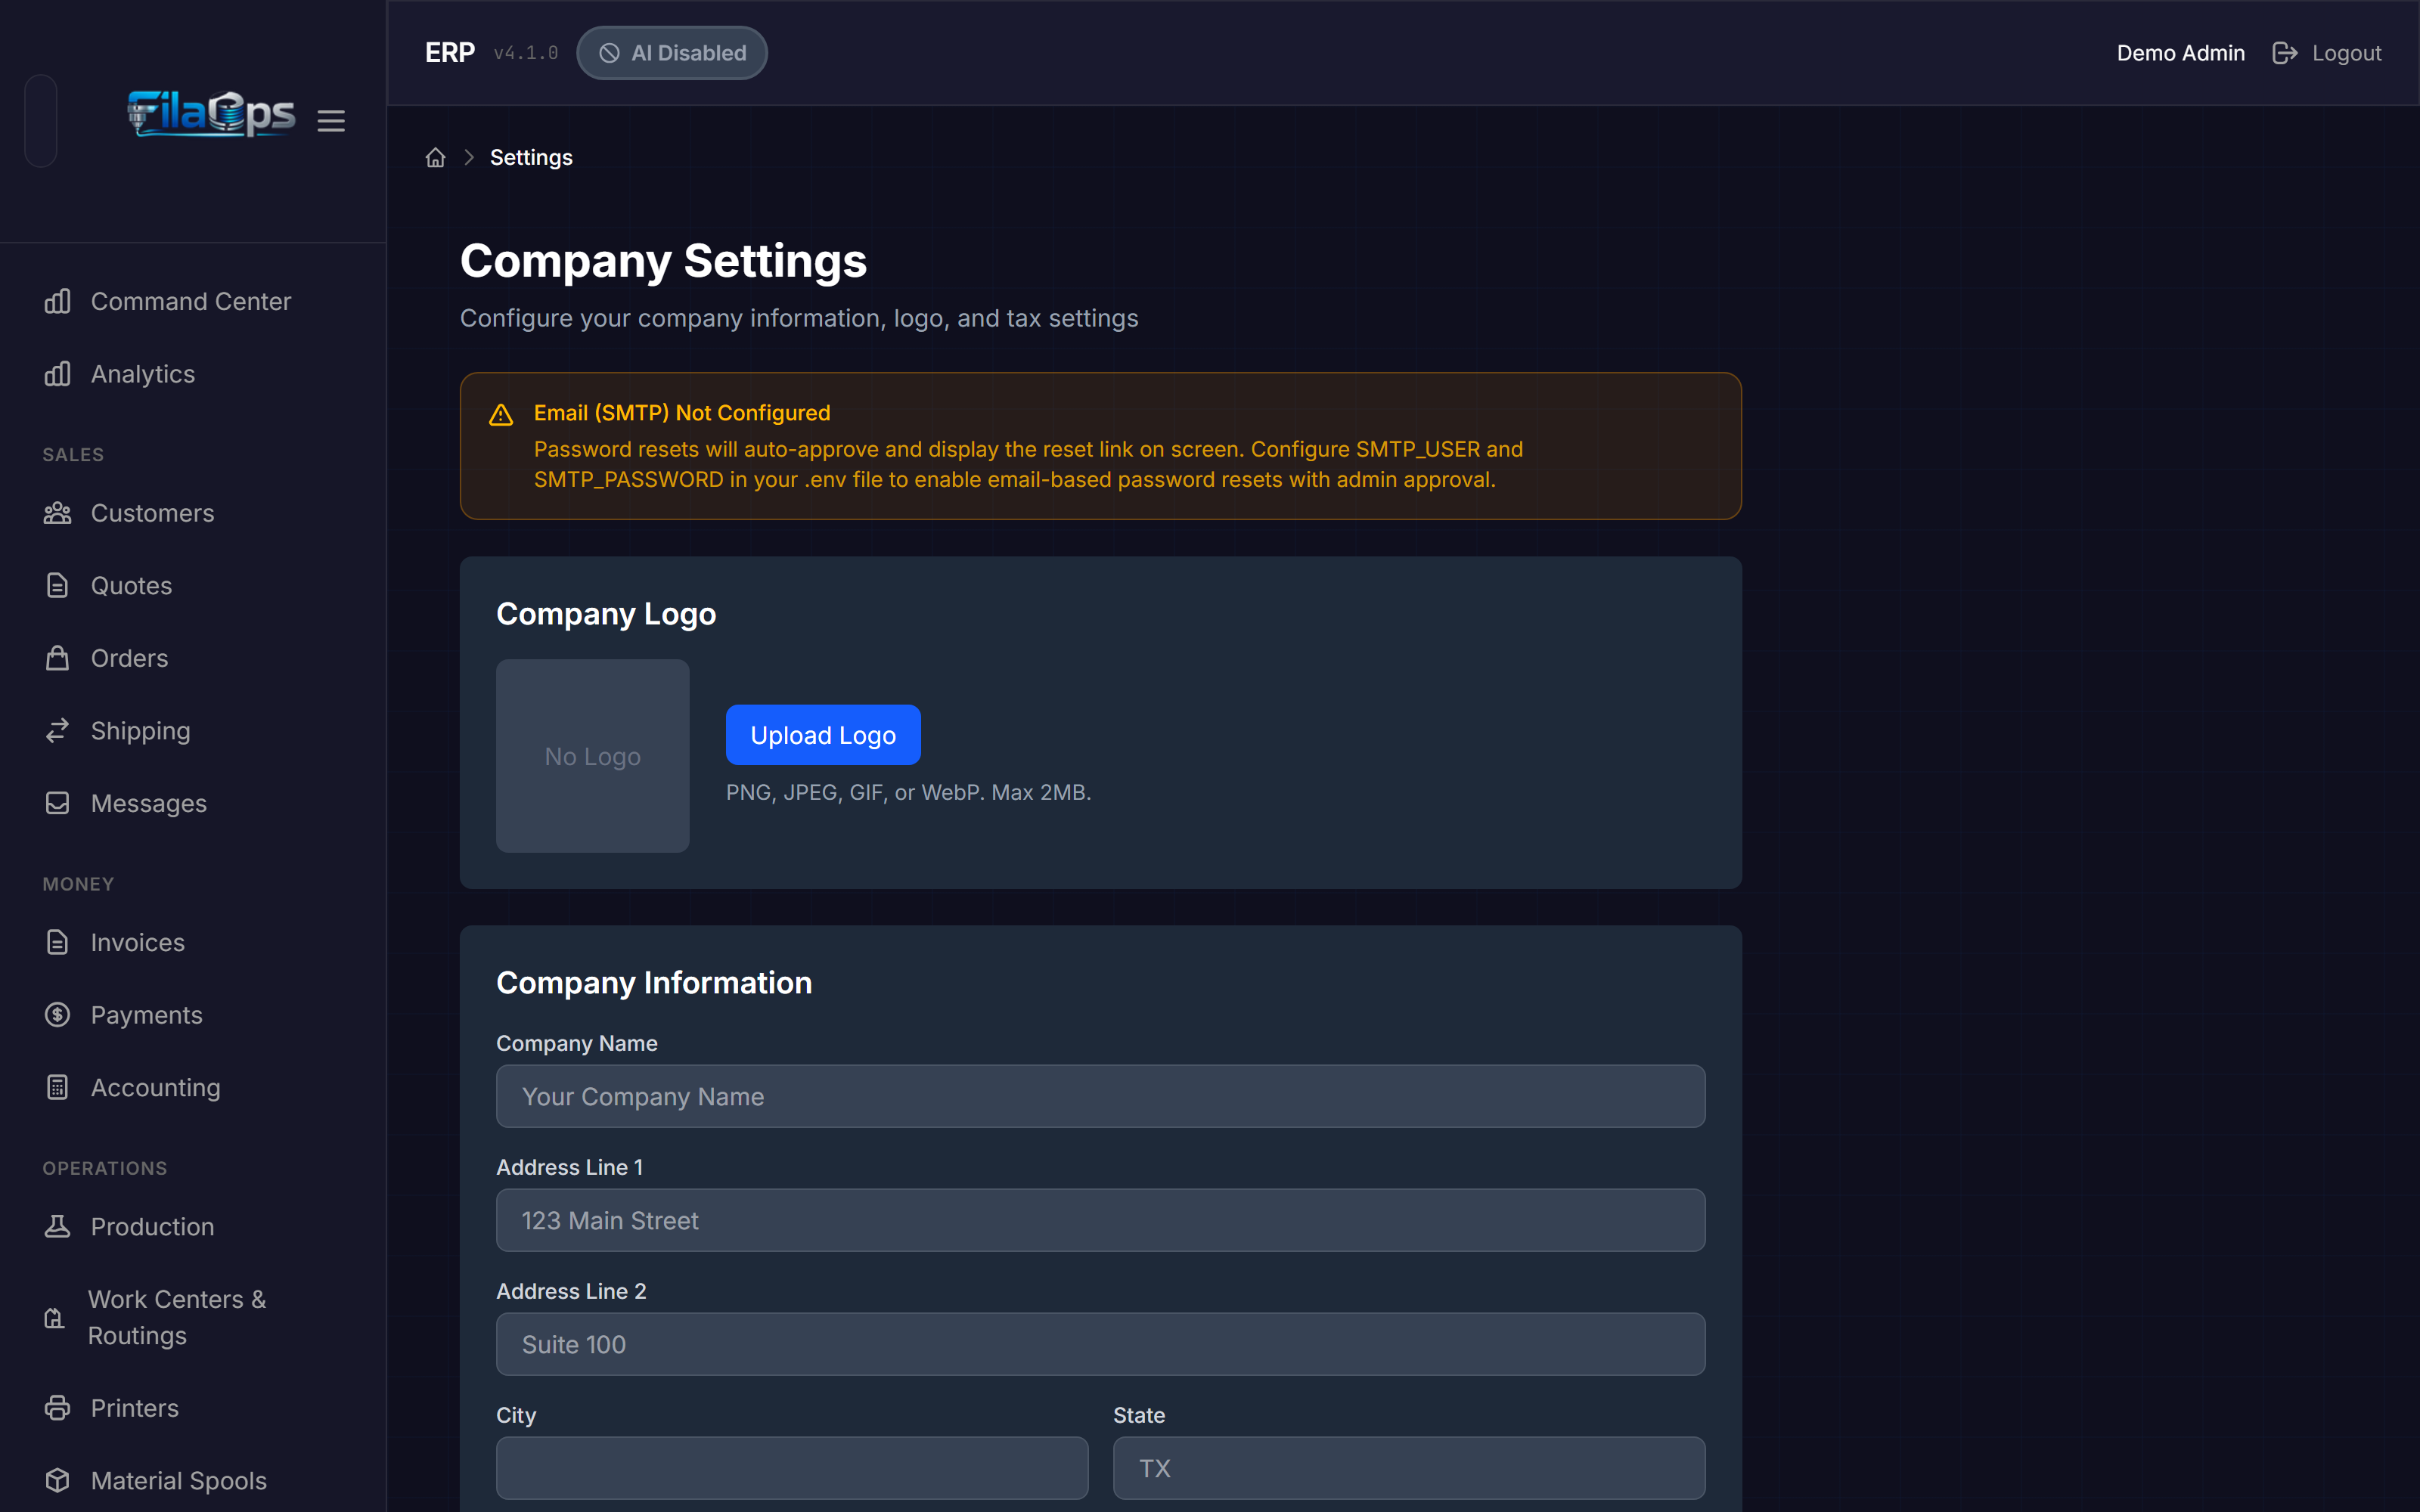The width and height of the screenshot is (2420, 1512).
Task: Click the Company Logo section heading
Action: click(x=606, y=614)
